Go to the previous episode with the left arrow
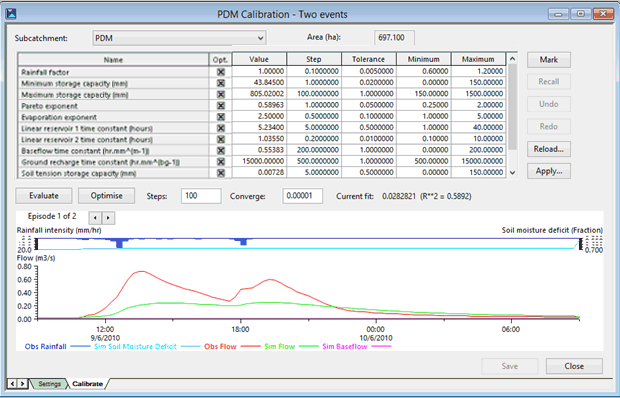Viewport: 620px width, 398px height. click(x=95, y=218)
